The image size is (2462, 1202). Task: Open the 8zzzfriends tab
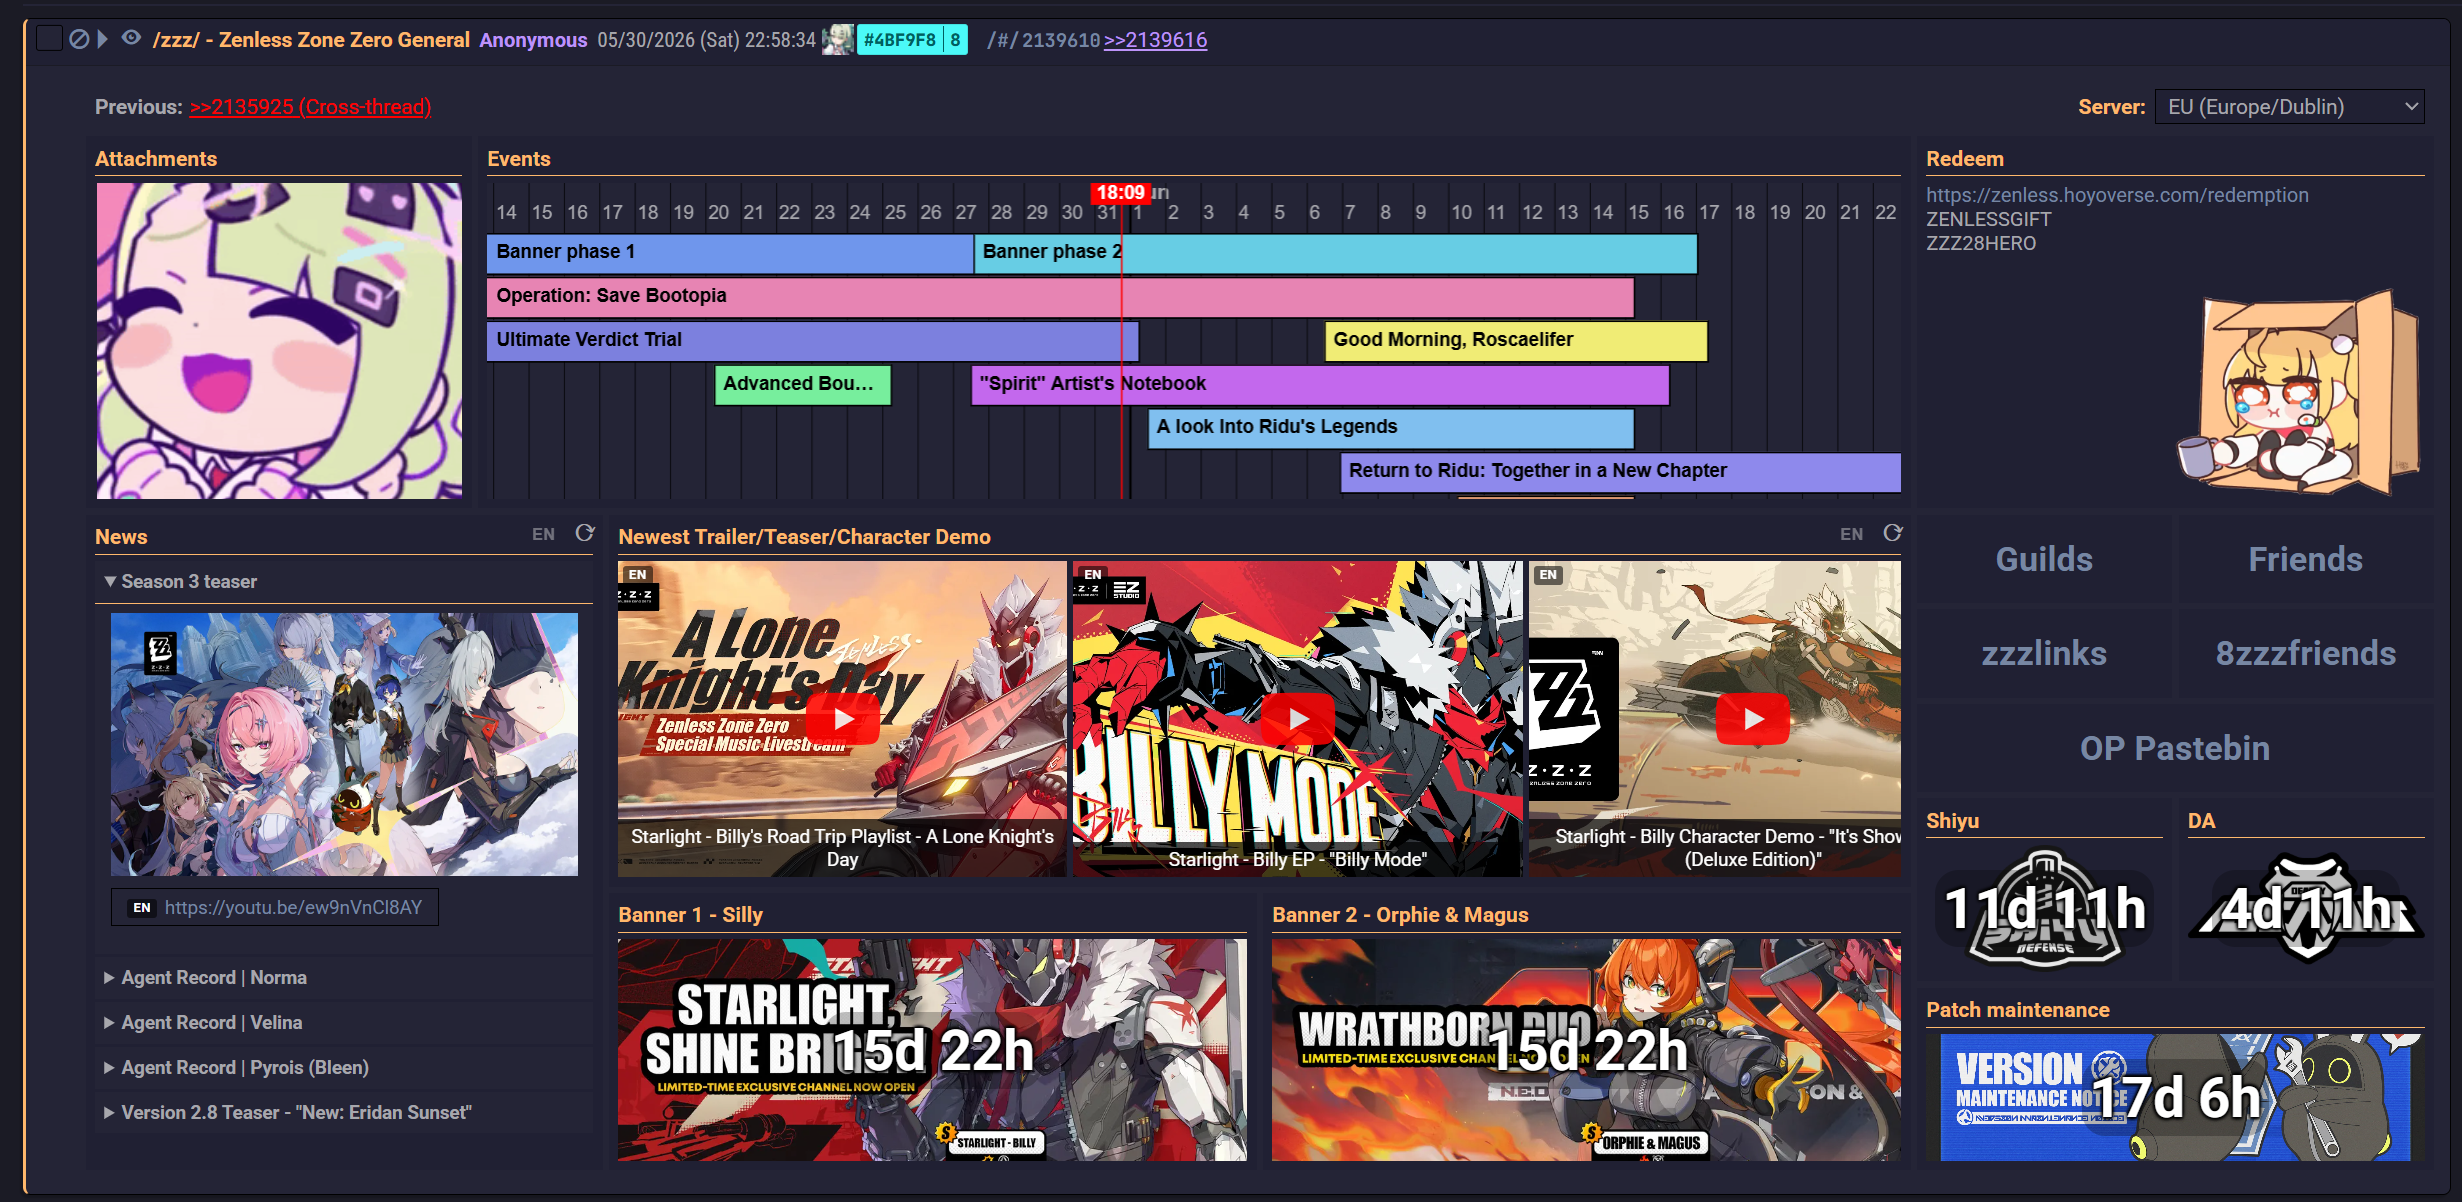point(2305,653)
